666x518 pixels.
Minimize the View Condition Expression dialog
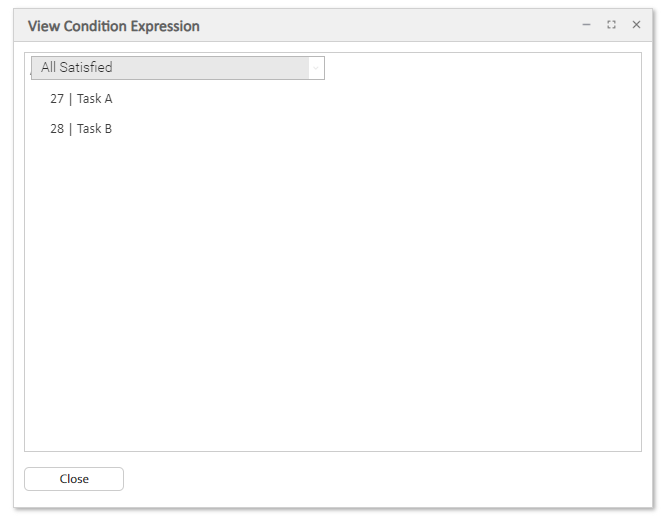coord(586,25)
